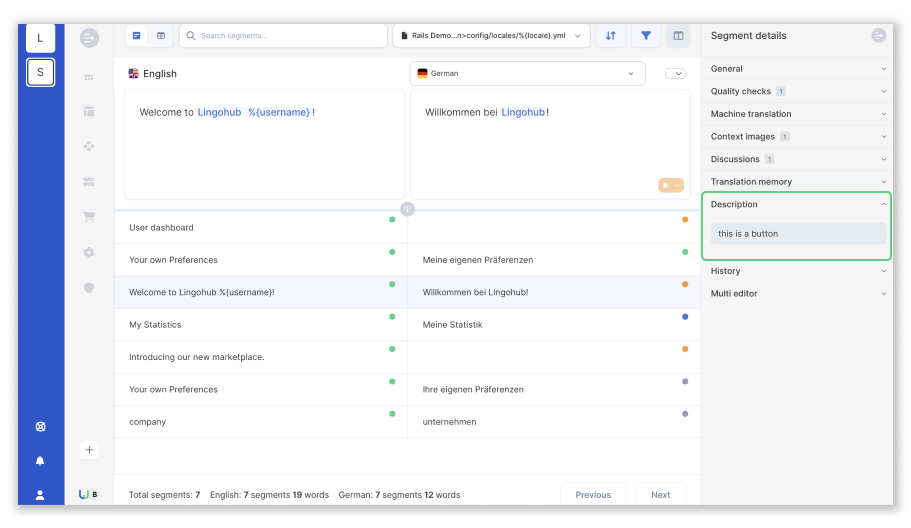Expand the Discussions section
911x528 pixels.
coord(797,159)
